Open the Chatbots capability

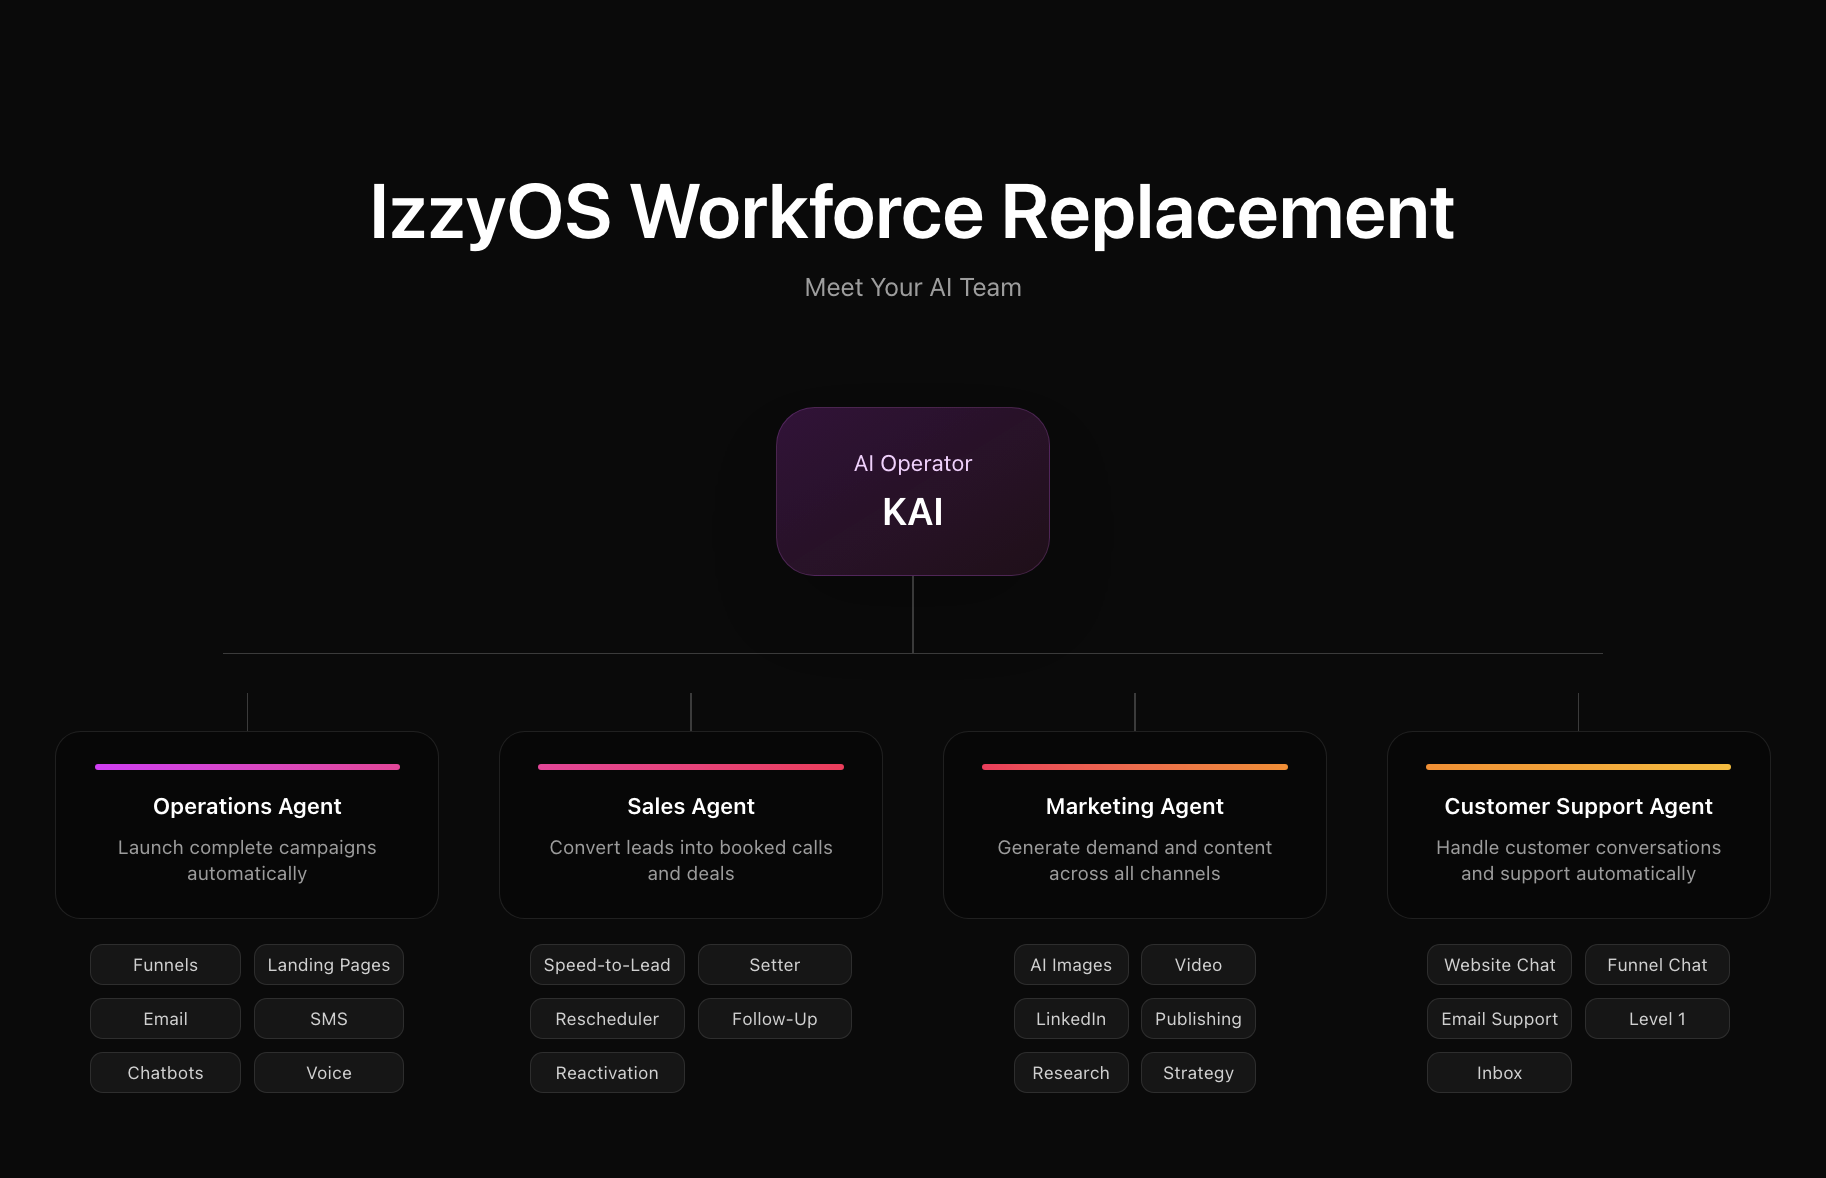click(x=165, y=1072)
